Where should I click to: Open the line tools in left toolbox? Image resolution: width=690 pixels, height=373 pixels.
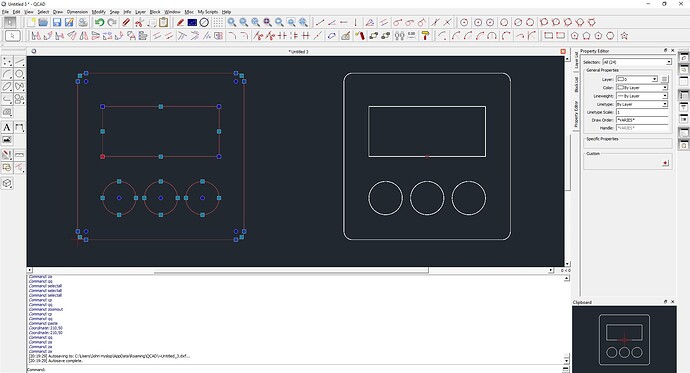tap(19, 62)
